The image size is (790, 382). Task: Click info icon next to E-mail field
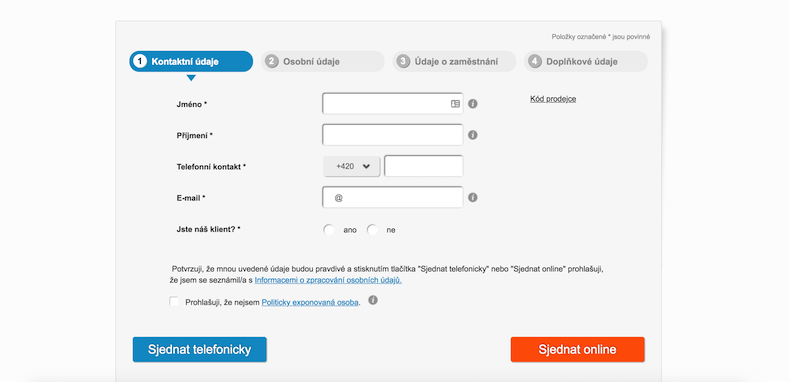[473, 198]
